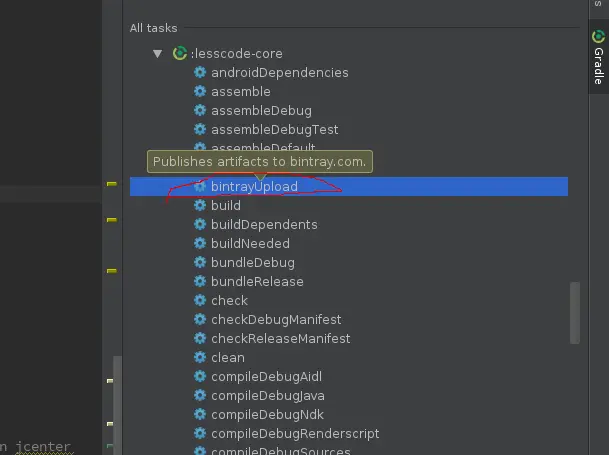This screenshot has height=455, width=609.
Task: Select the check task
Action: (229, 301)
